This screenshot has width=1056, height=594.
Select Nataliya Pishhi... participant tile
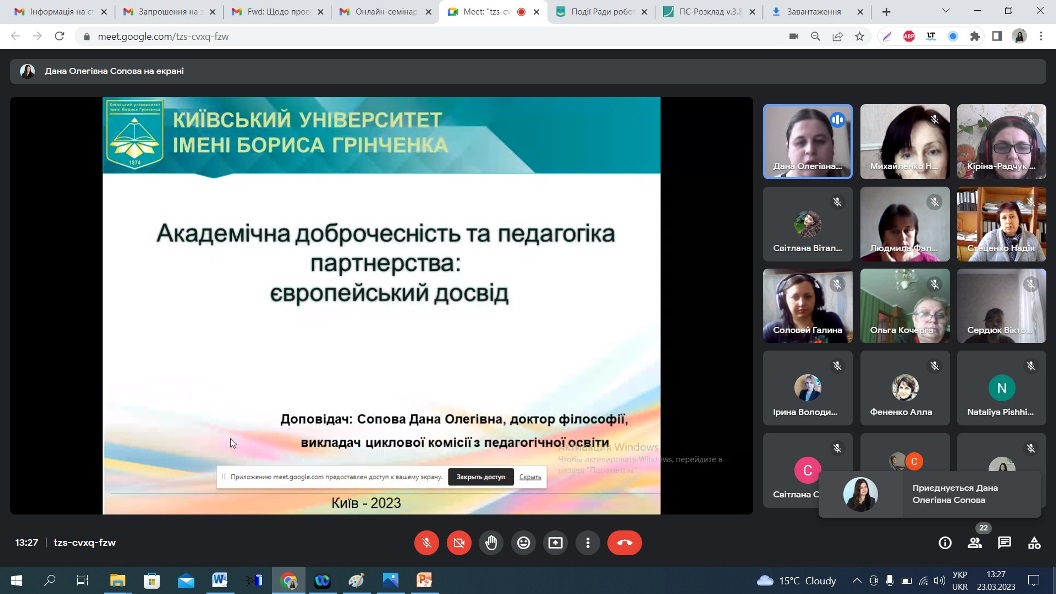click(x=1001, y=388)
